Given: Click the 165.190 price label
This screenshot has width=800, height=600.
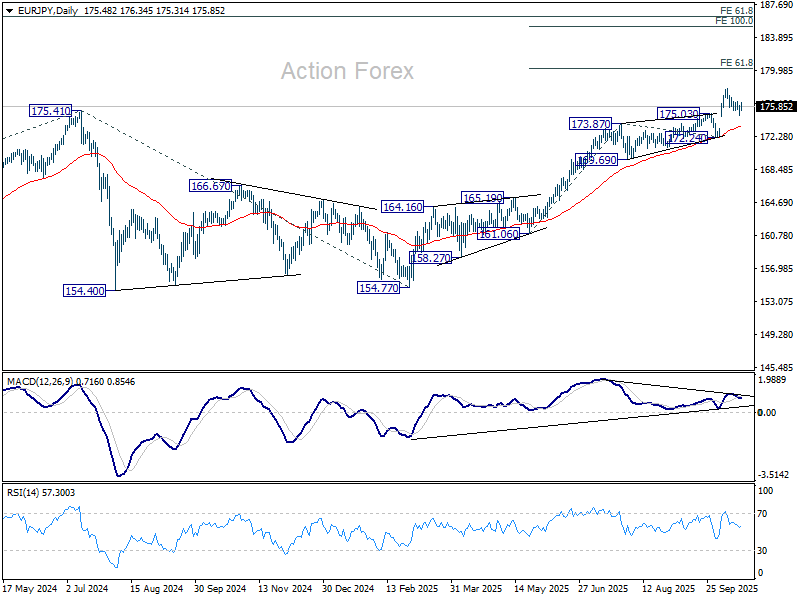Looking at the screenshot, I should pyautogui.click(x=482, y=198).
